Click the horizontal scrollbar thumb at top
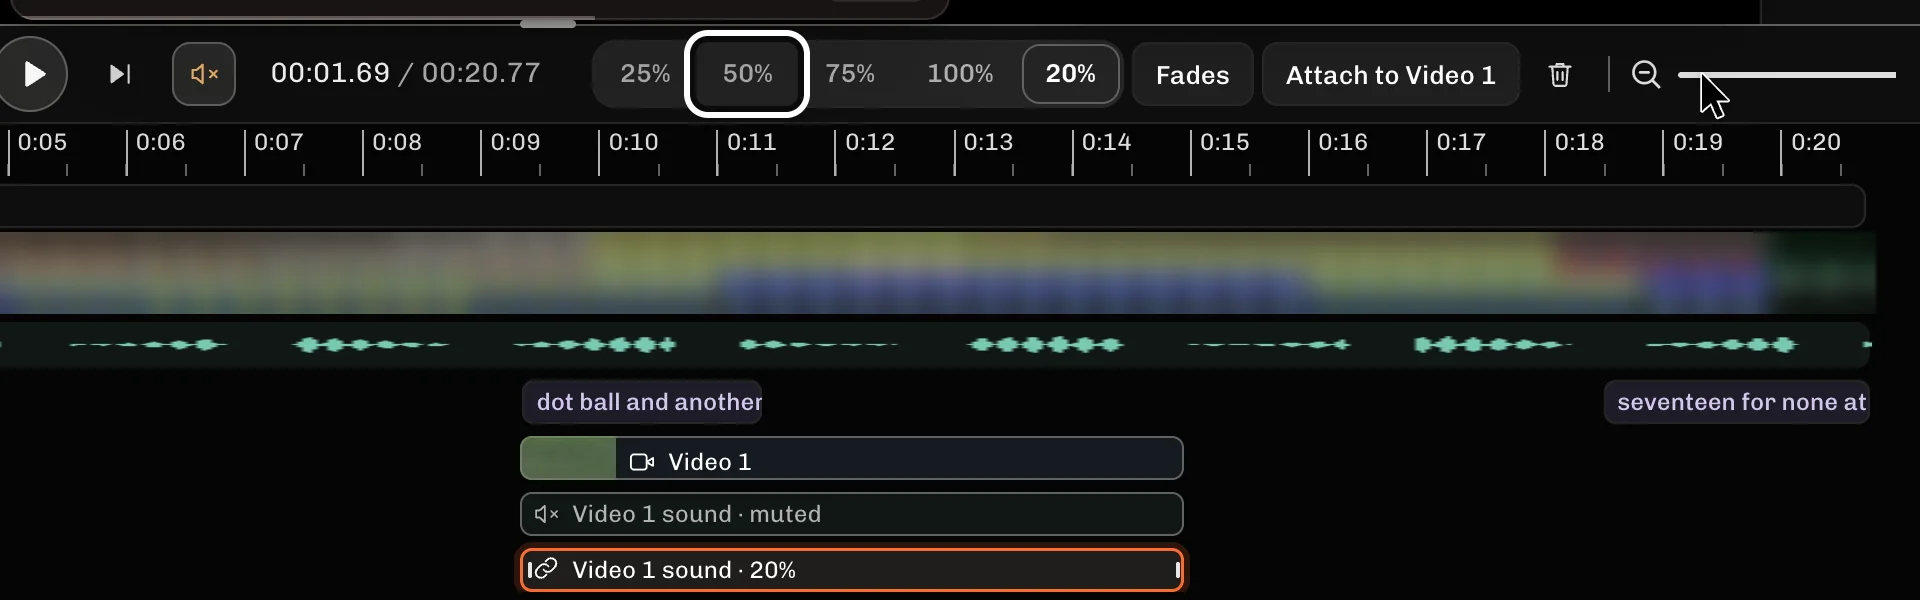 point(548,22)
